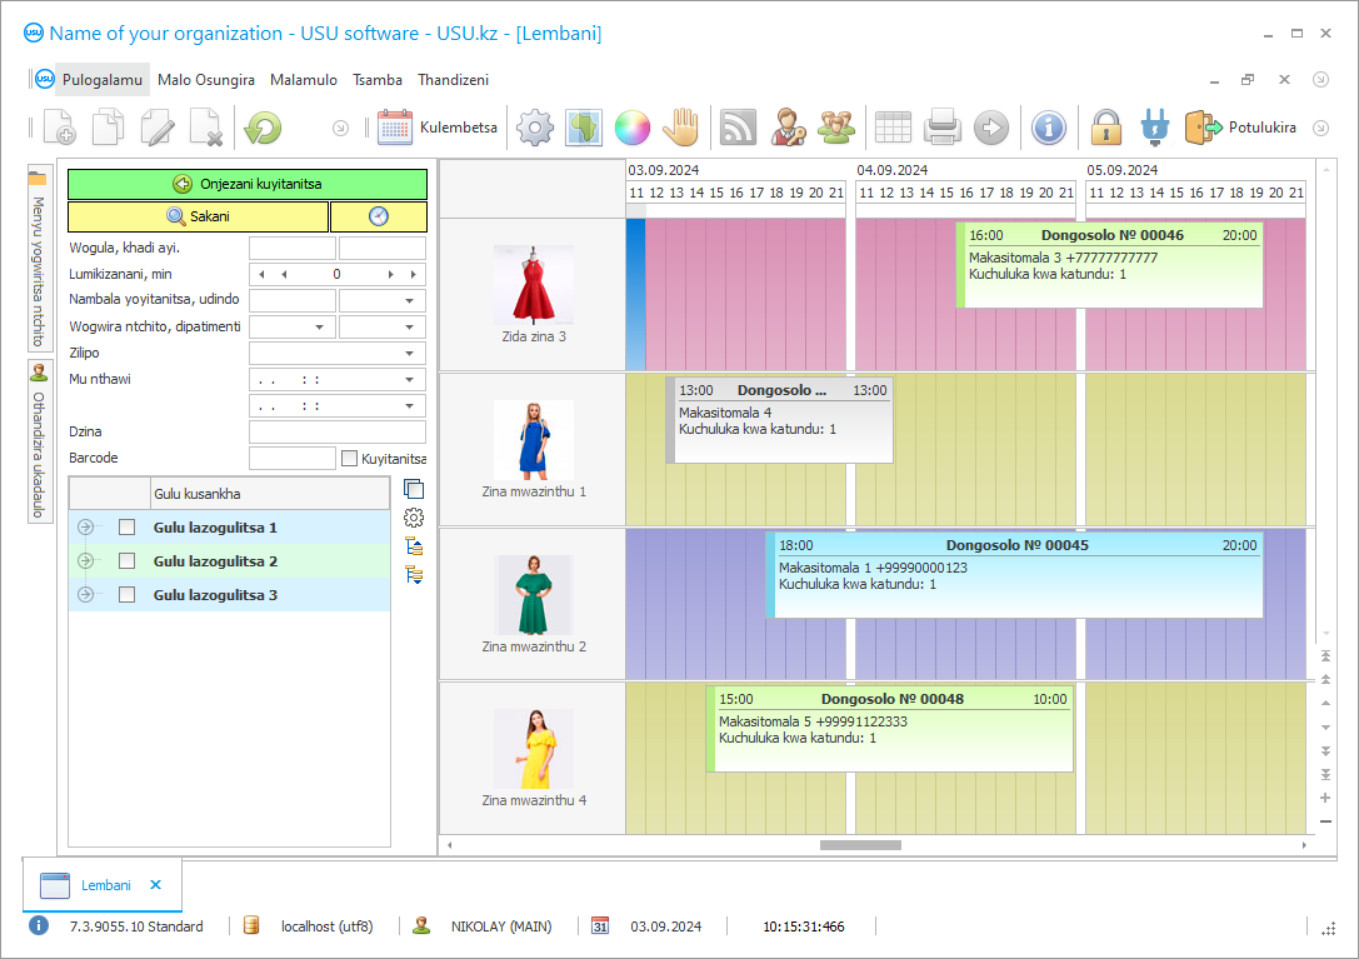Click the map icon in toolbar
Image resolution: width=1359 pixels, height=959 pixels.
click(584, 127)
